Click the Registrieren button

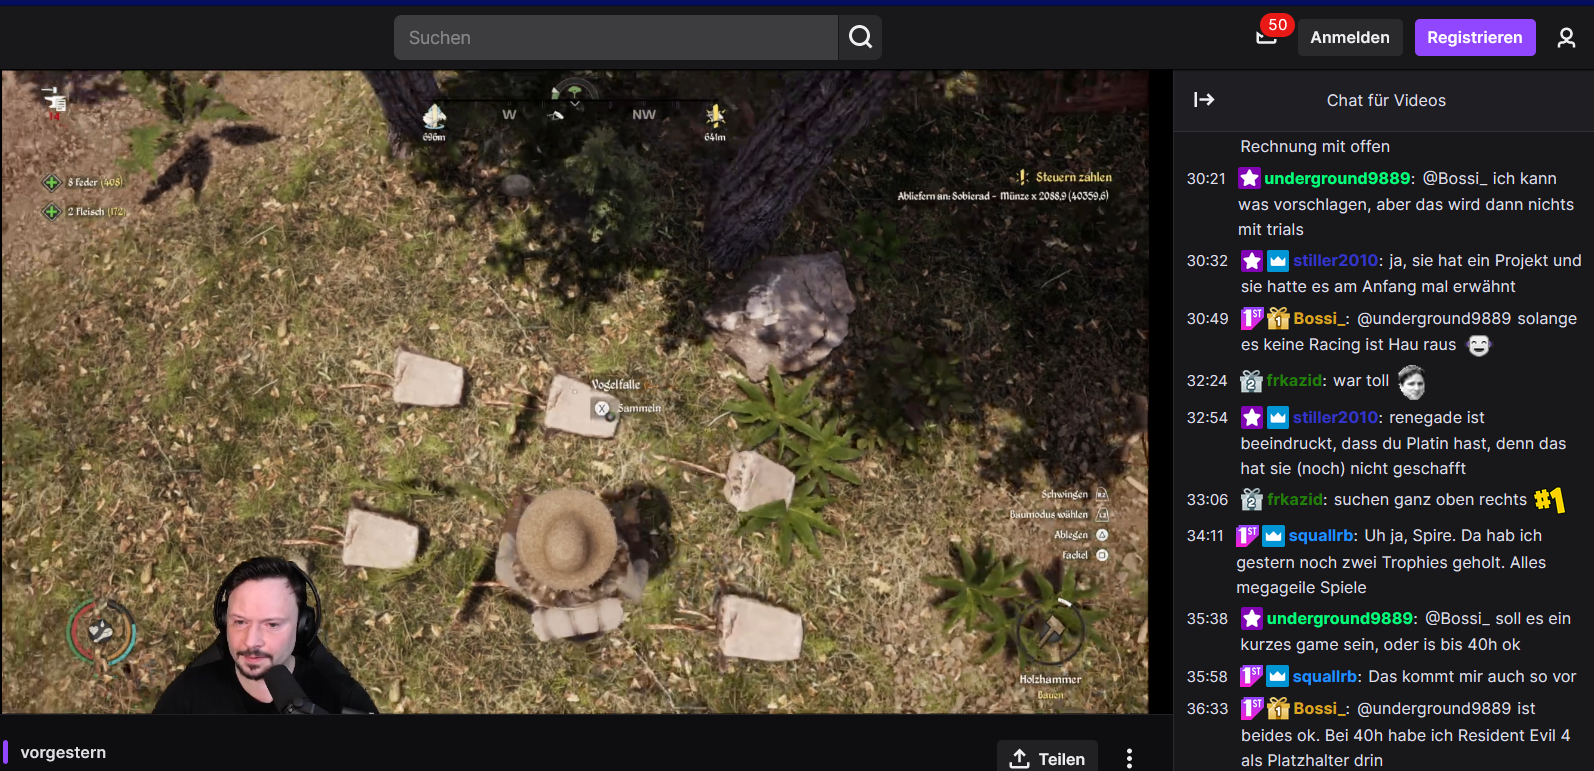(1474, 38)
